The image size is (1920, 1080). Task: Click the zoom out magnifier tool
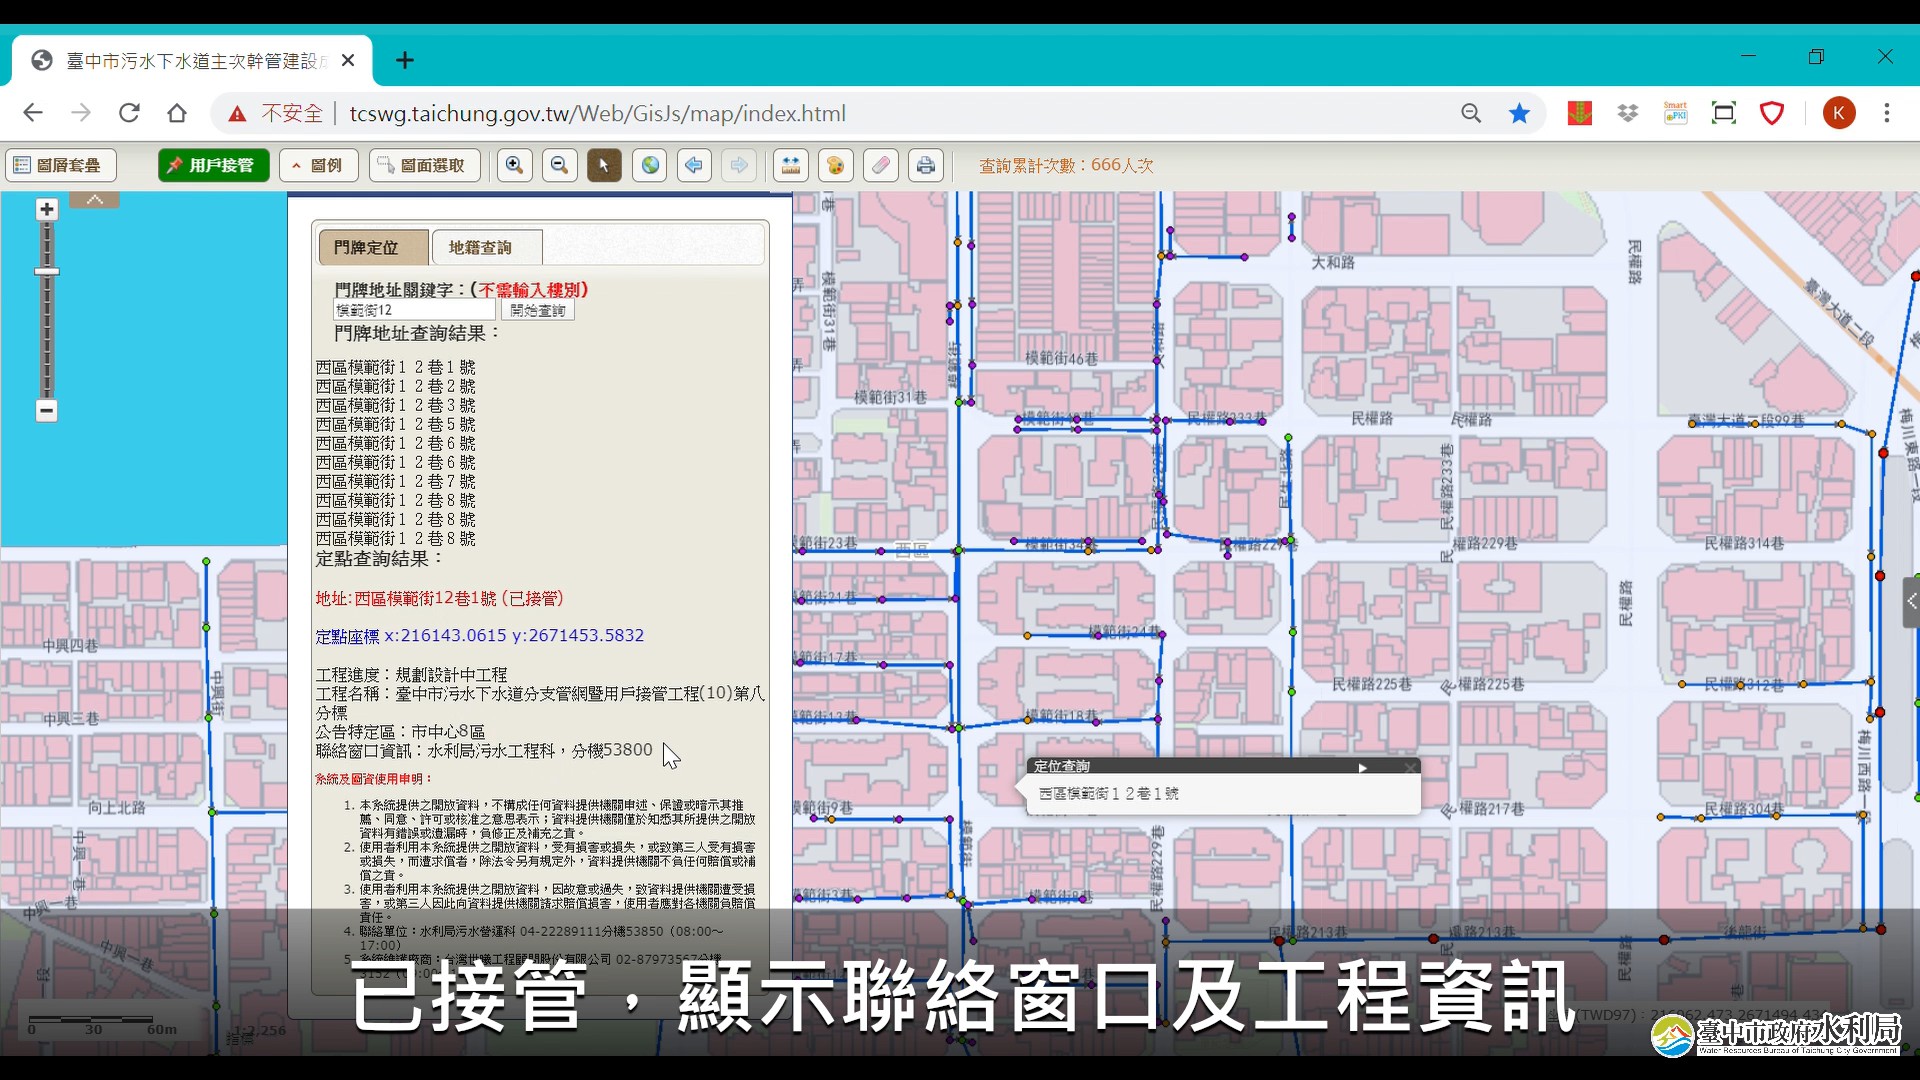560,165
